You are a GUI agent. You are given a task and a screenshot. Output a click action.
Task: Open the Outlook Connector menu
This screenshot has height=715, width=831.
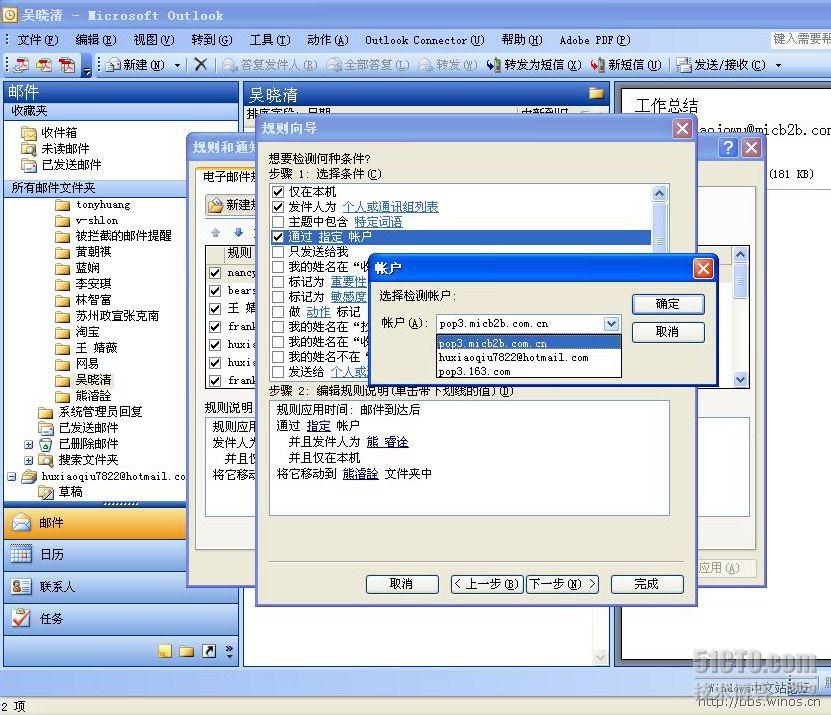click(x=425, y=40)
